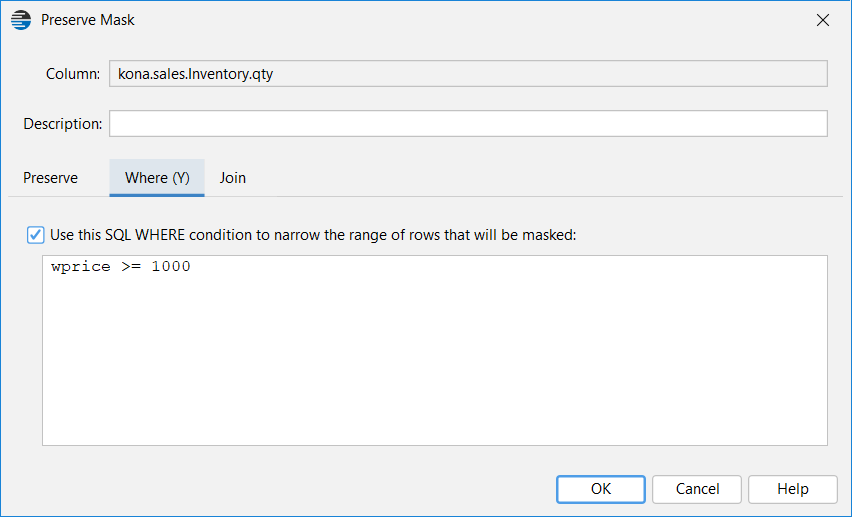The width and height of the screenshot is (852, 517).
Task: Open the Help button
Action: (x=793, y=489)
